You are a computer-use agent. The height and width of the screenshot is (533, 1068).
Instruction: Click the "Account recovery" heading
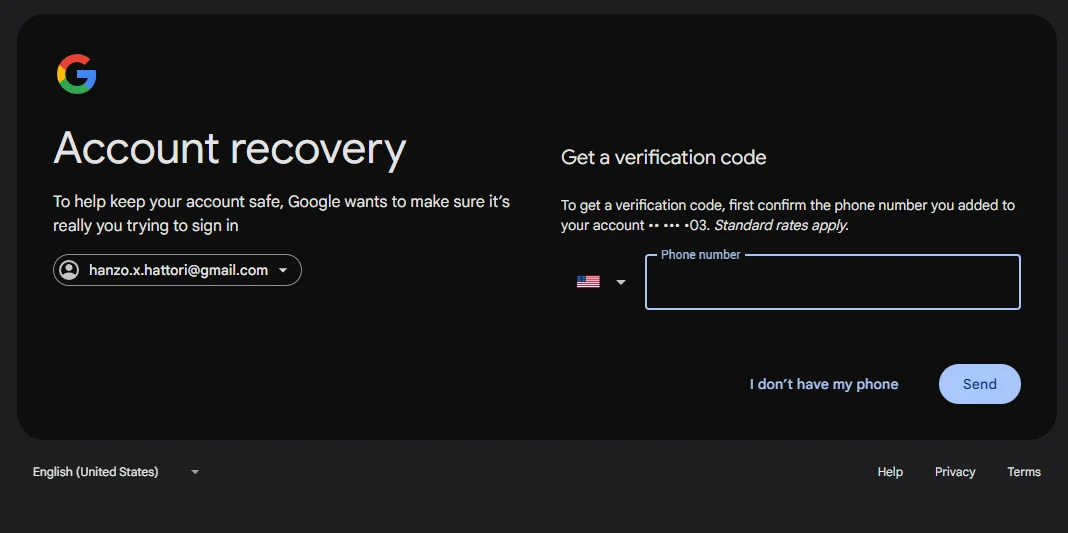(230, 149)
